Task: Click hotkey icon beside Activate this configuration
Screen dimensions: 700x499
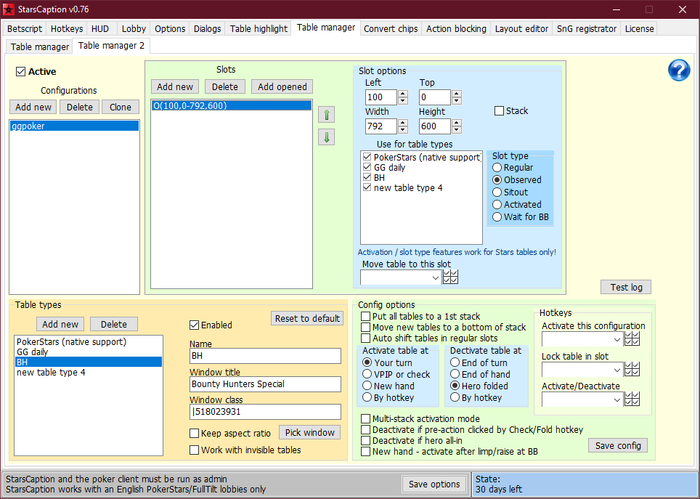Action: 632,340
